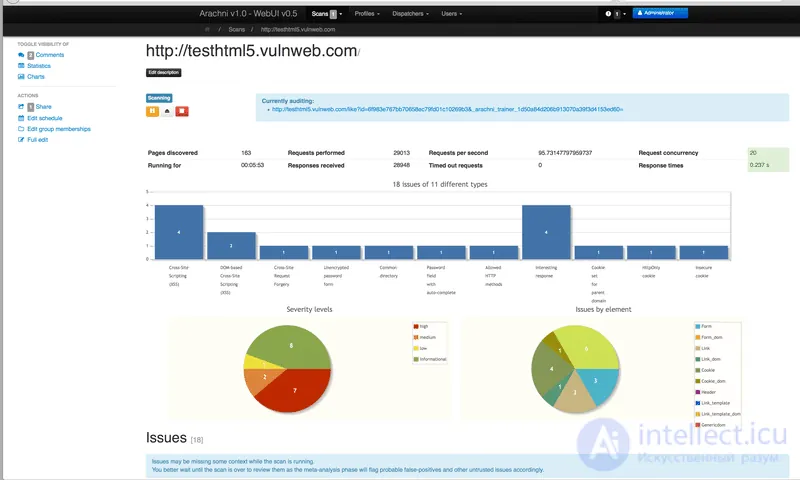Click the Unencrypted password form bar

point(336,252)
